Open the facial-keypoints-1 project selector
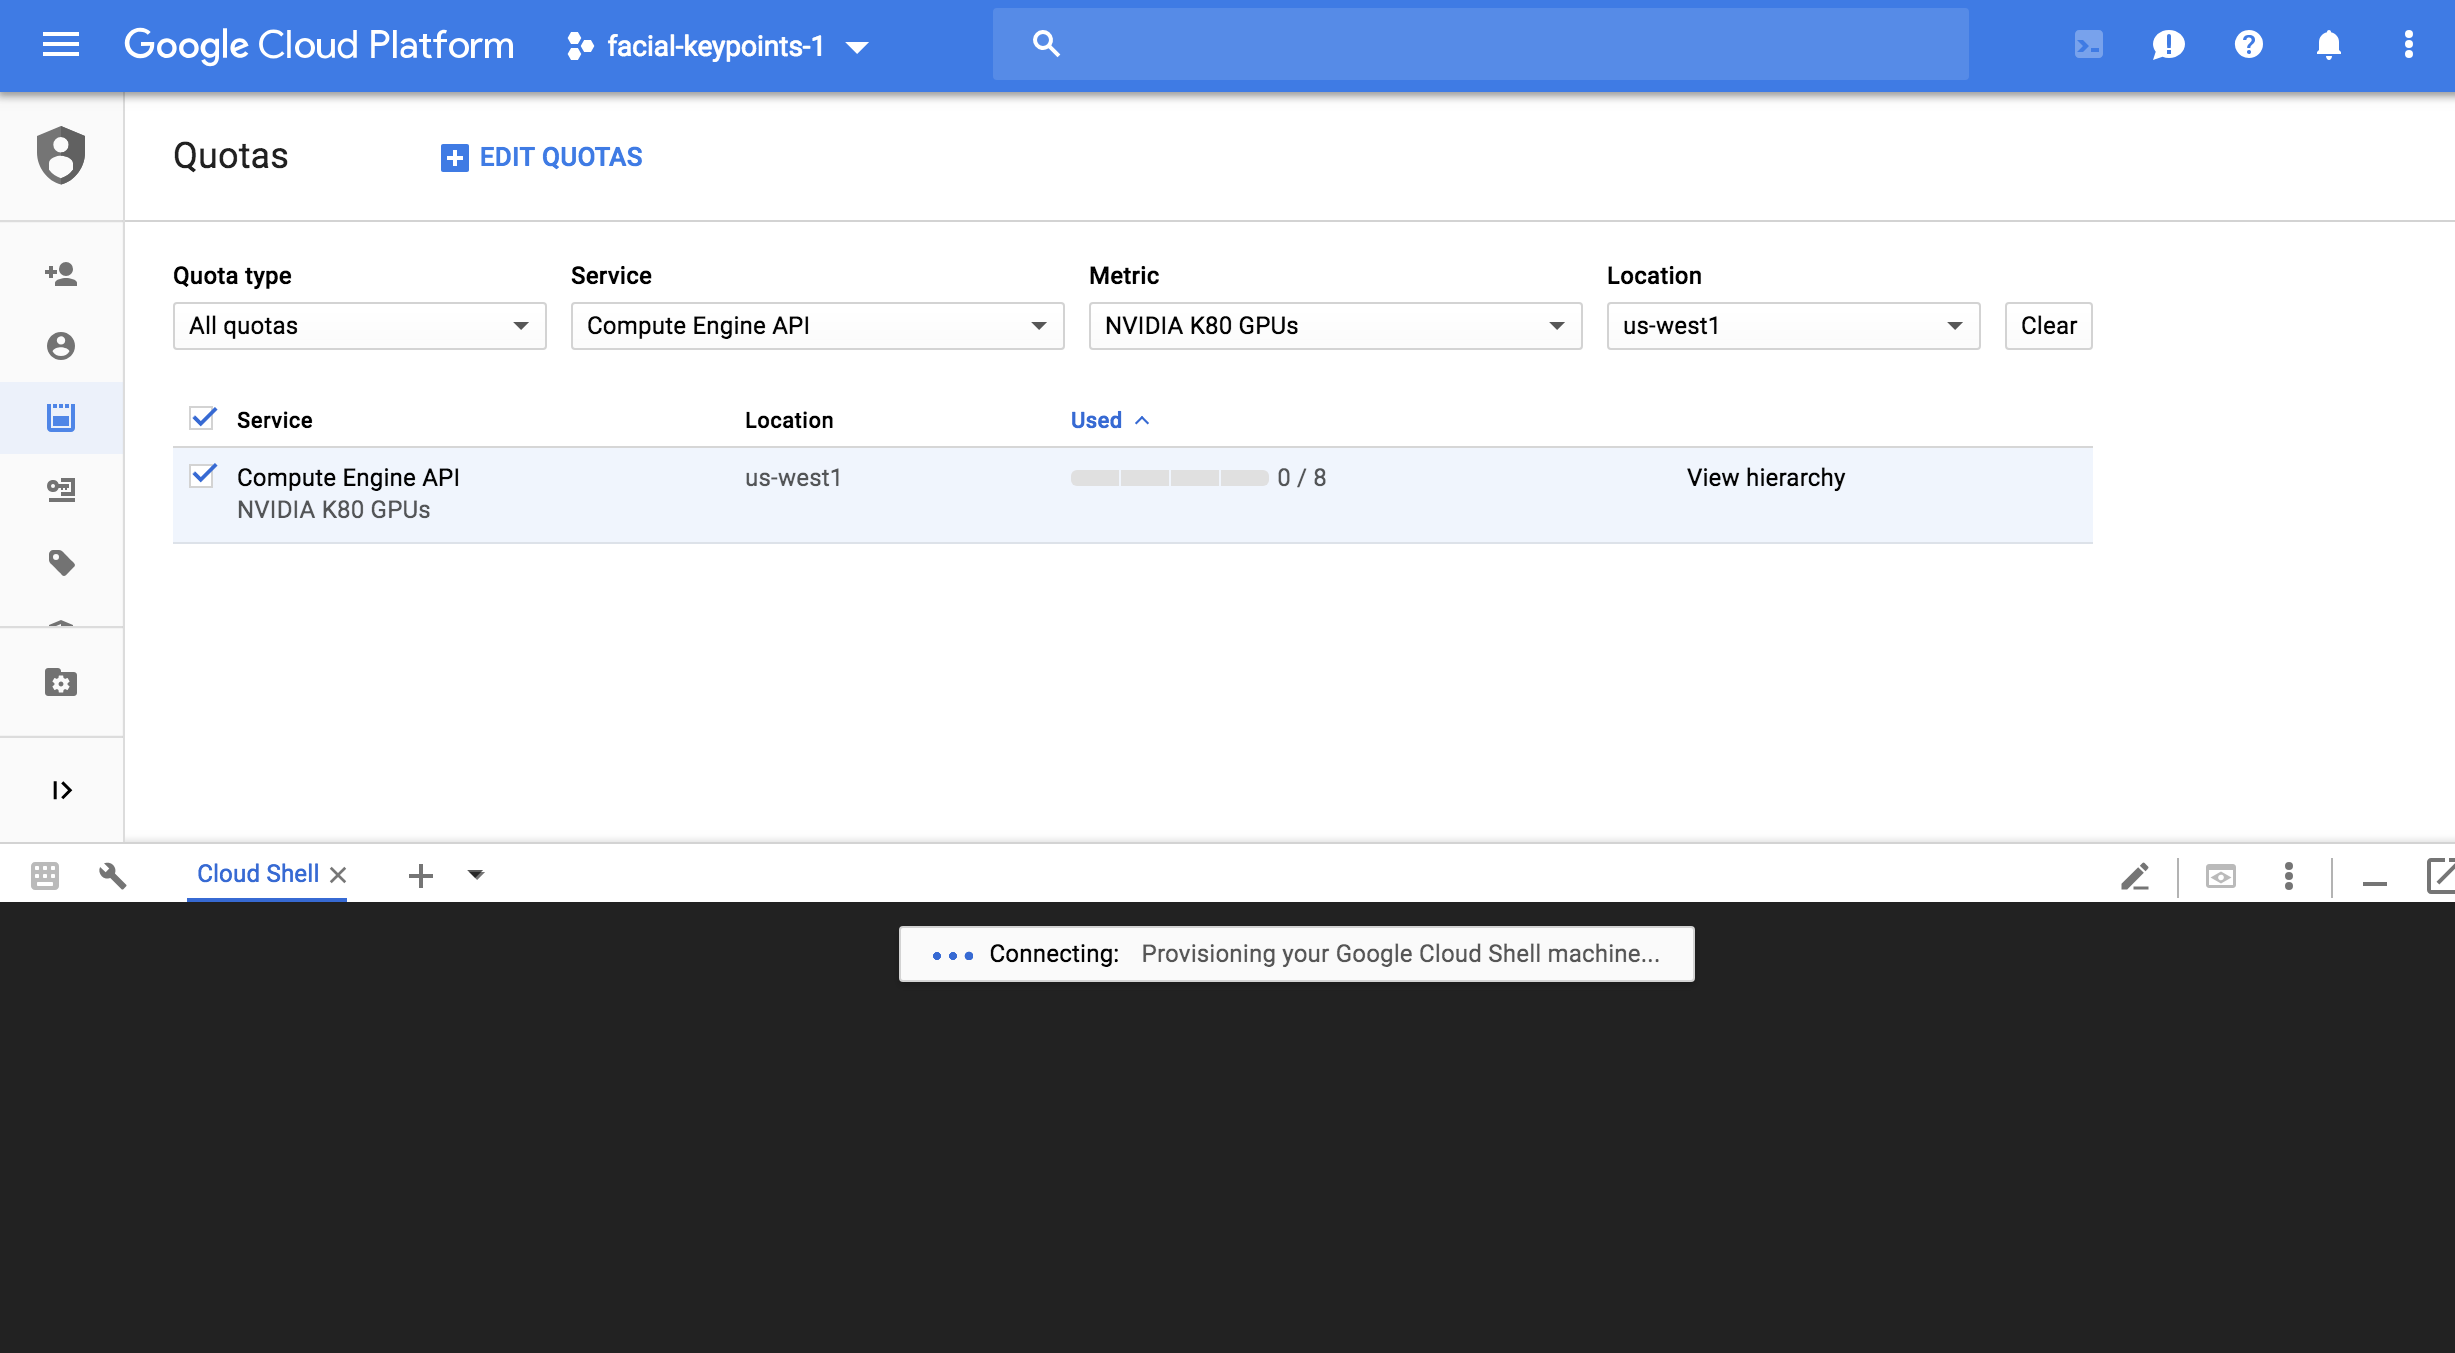Image resolution: width=2455 pixels, height=1353 pixels. point(717,46)
